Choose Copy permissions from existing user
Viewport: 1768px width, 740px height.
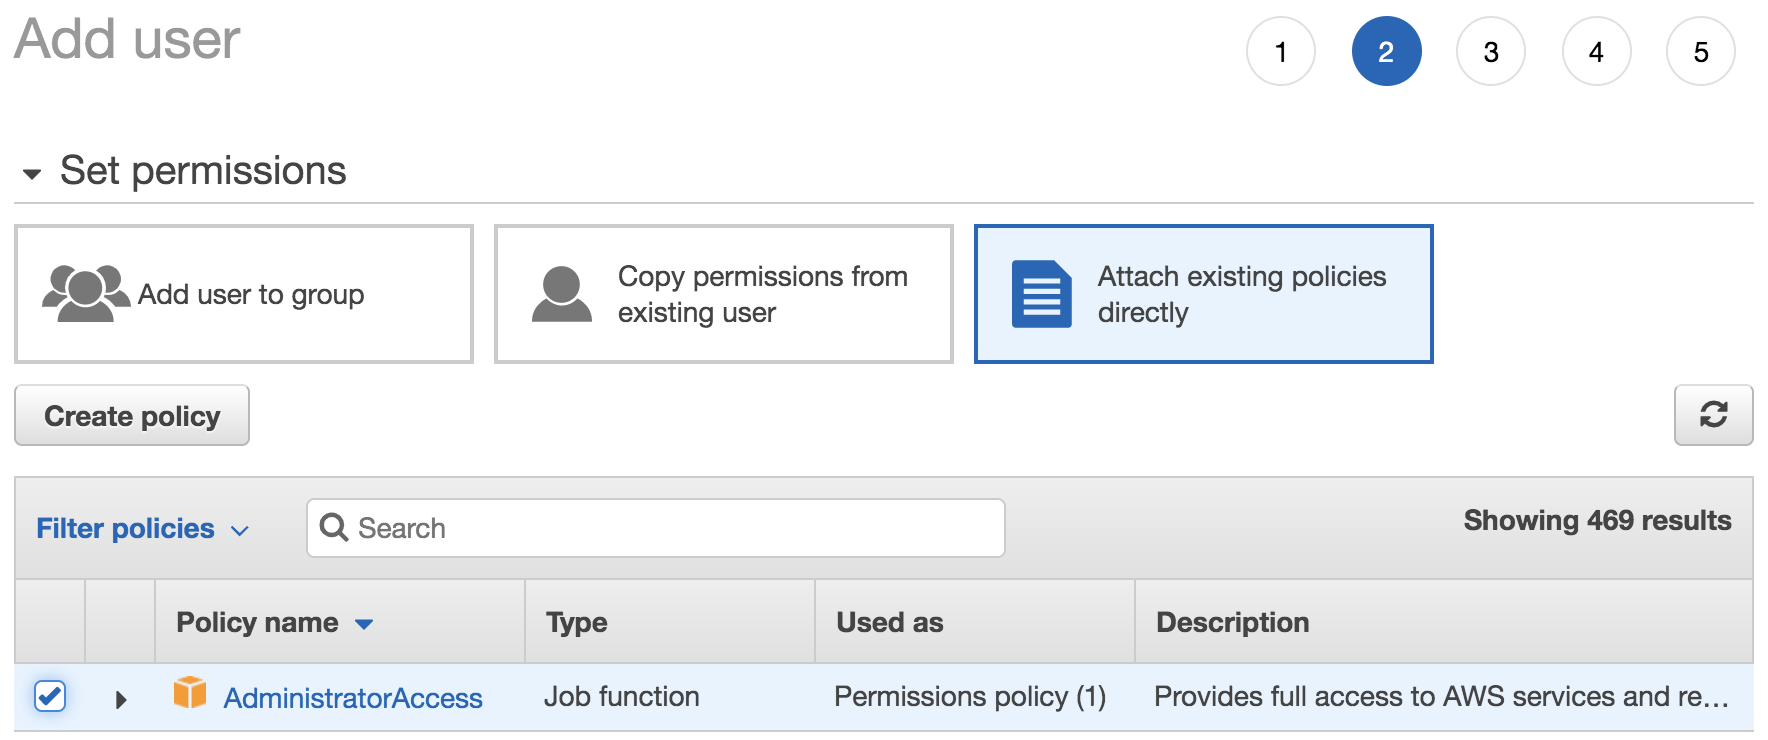tap(724, 294)
